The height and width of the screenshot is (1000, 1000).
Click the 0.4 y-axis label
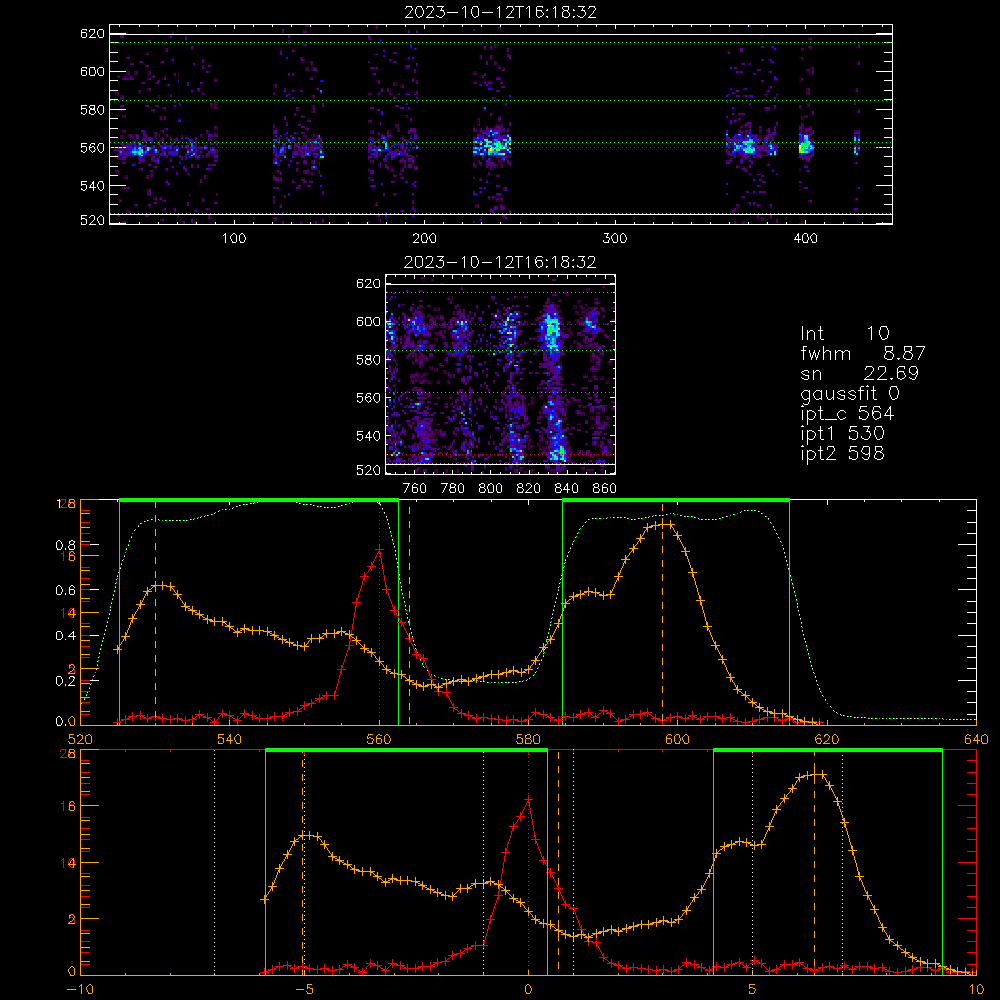coord(66,636)
